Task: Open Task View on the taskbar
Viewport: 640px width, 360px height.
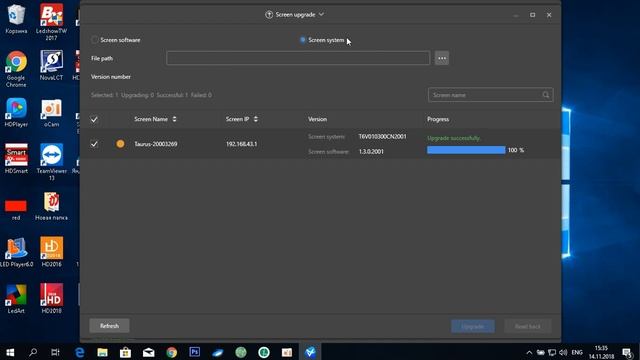Action: coord(56,352)
